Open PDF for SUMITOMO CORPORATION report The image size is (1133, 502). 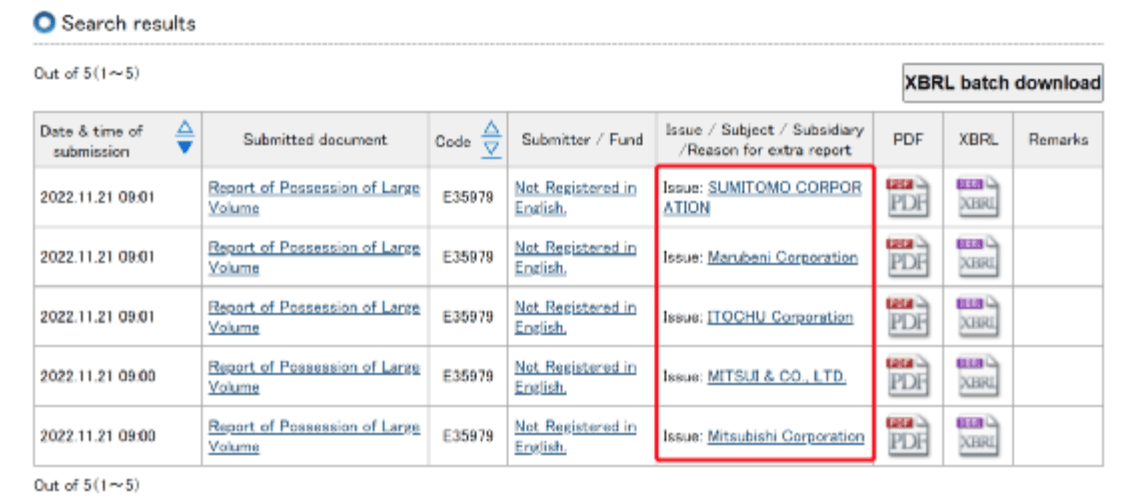(x=908, y=197)
